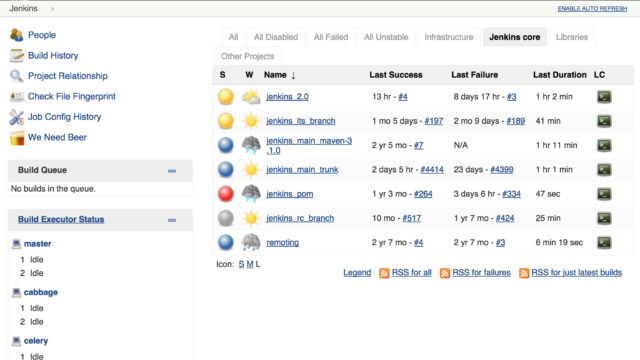Open last success build #4414
The height and width of the screenshot is (360, 640).
432,169
